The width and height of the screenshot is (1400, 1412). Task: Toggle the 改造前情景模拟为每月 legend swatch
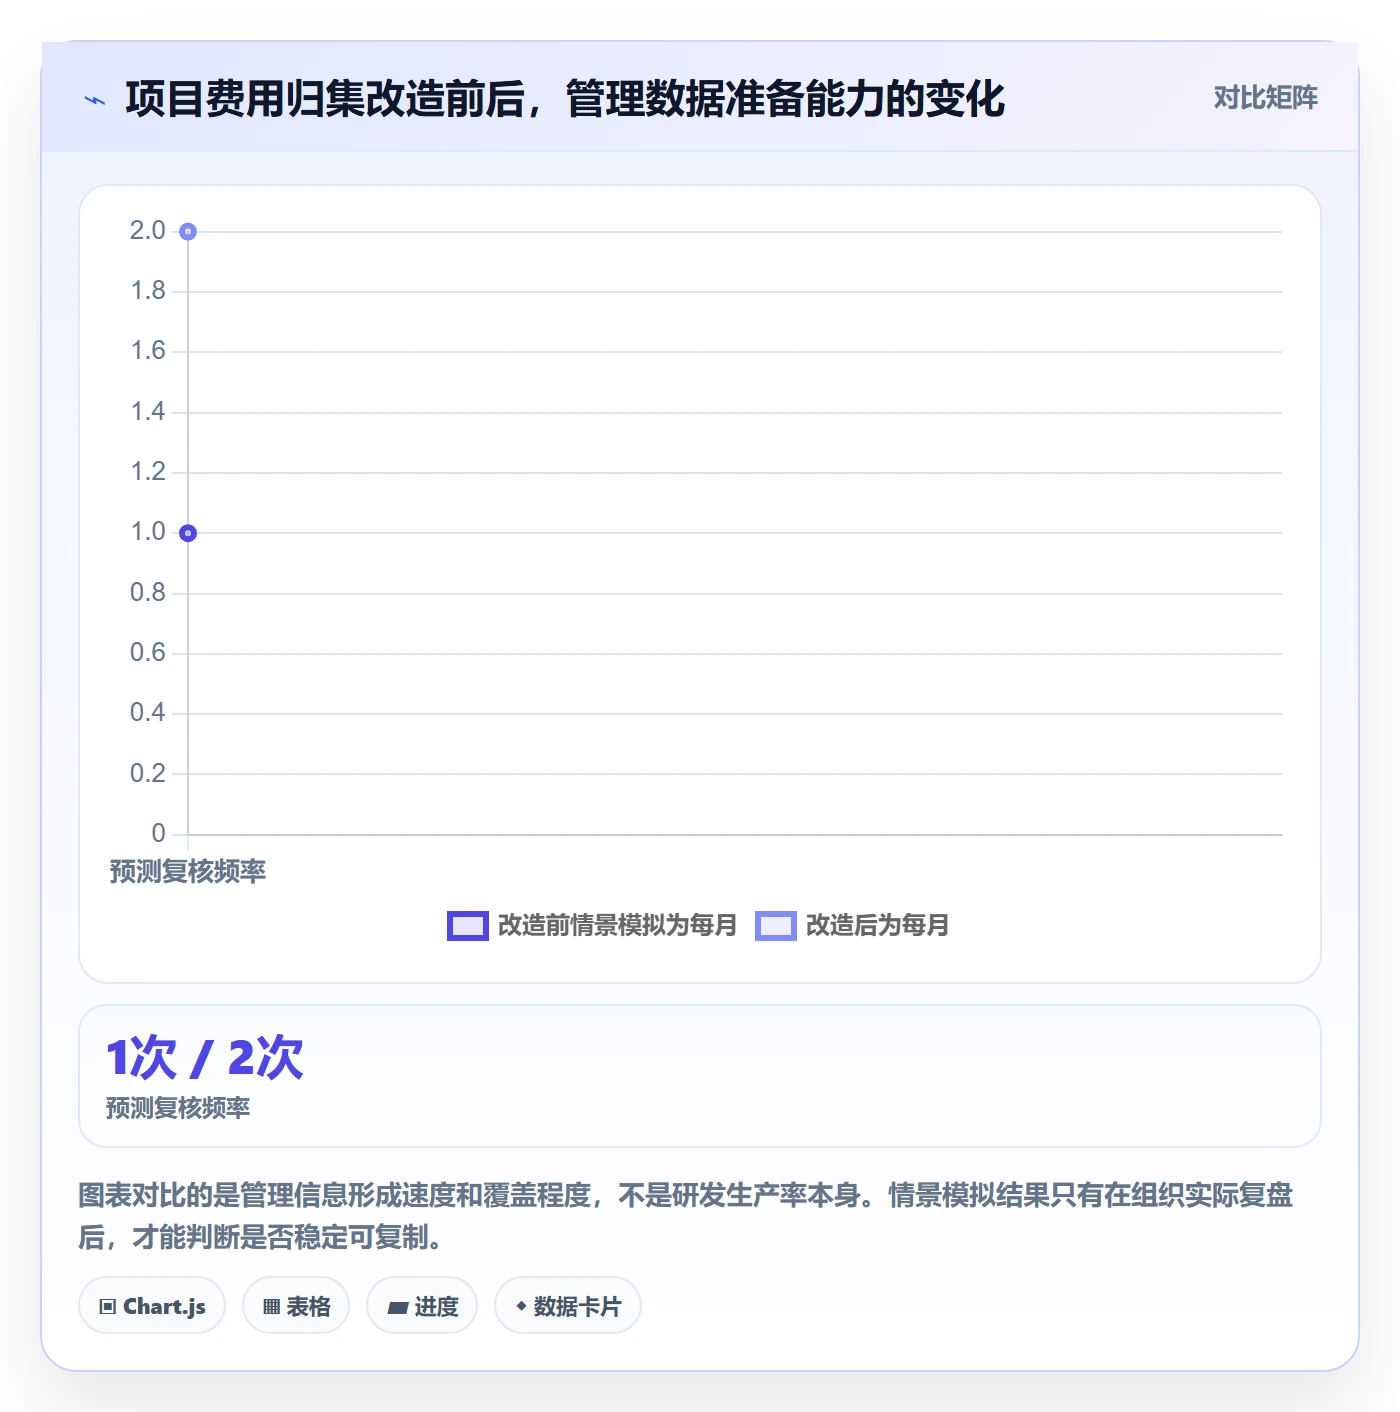[467, 926]
